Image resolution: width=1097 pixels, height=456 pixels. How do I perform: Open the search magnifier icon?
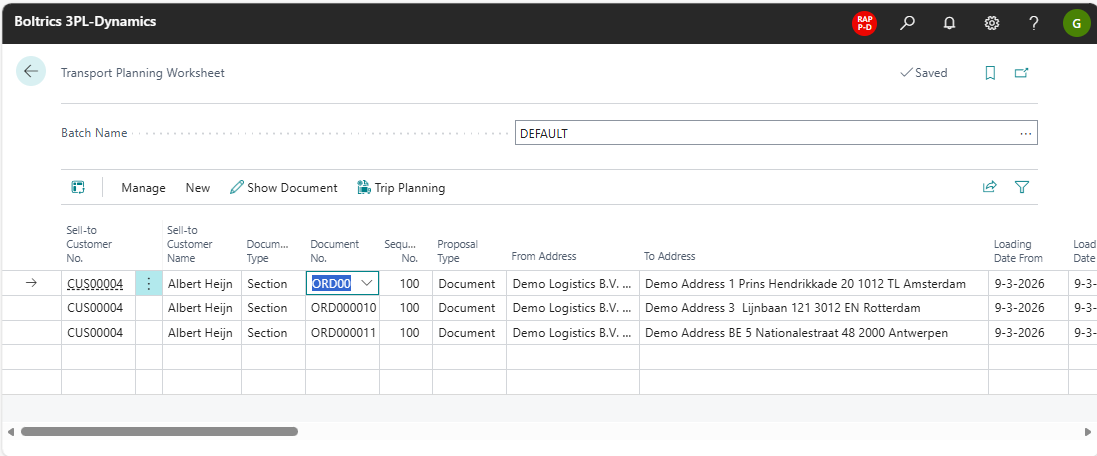coord(907,22)
